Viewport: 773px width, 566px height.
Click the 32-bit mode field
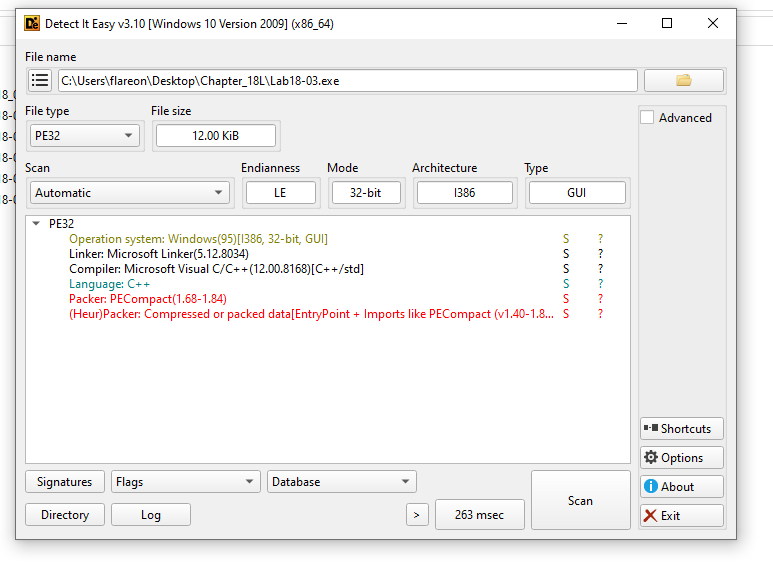click(366, 193)
